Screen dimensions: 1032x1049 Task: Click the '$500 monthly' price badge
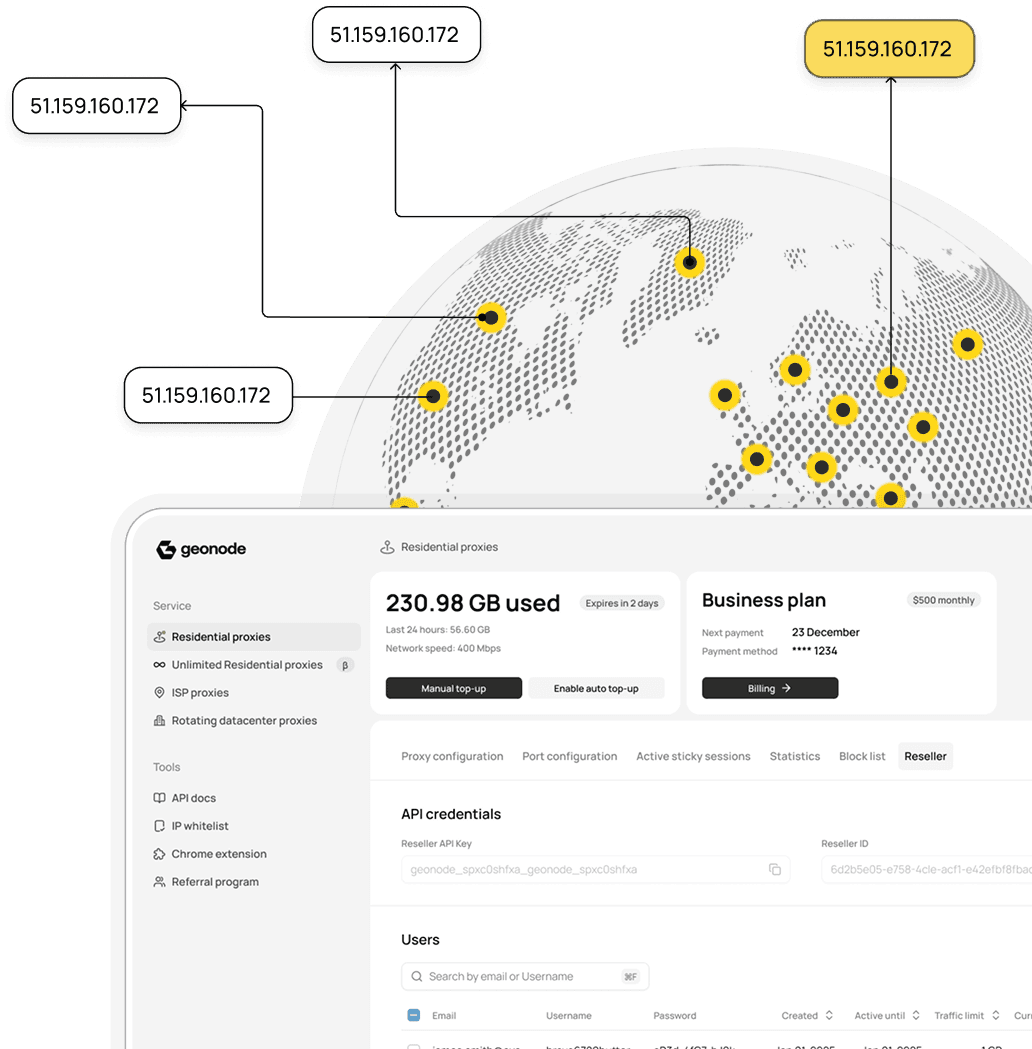(x=944, y=600)
